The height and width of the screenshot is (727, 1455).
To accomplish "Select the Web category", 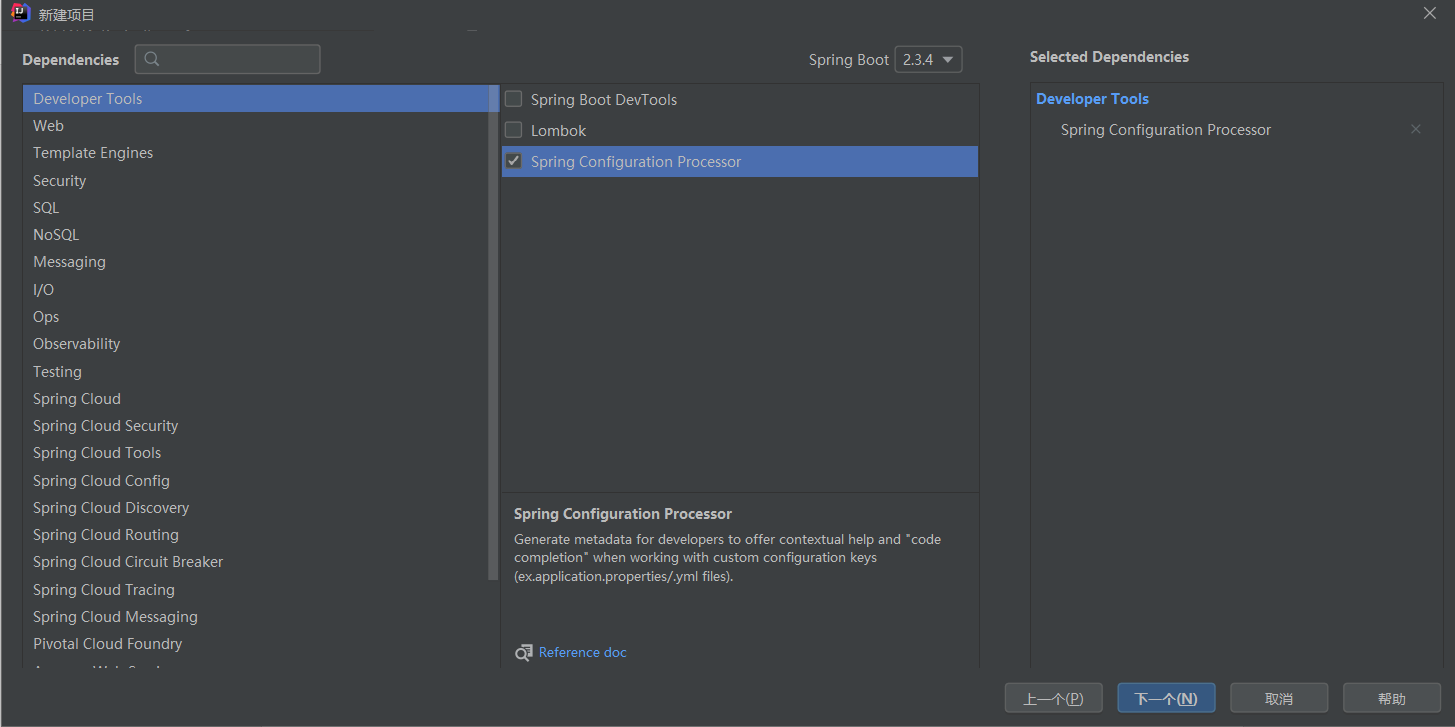I will [256, 125].
